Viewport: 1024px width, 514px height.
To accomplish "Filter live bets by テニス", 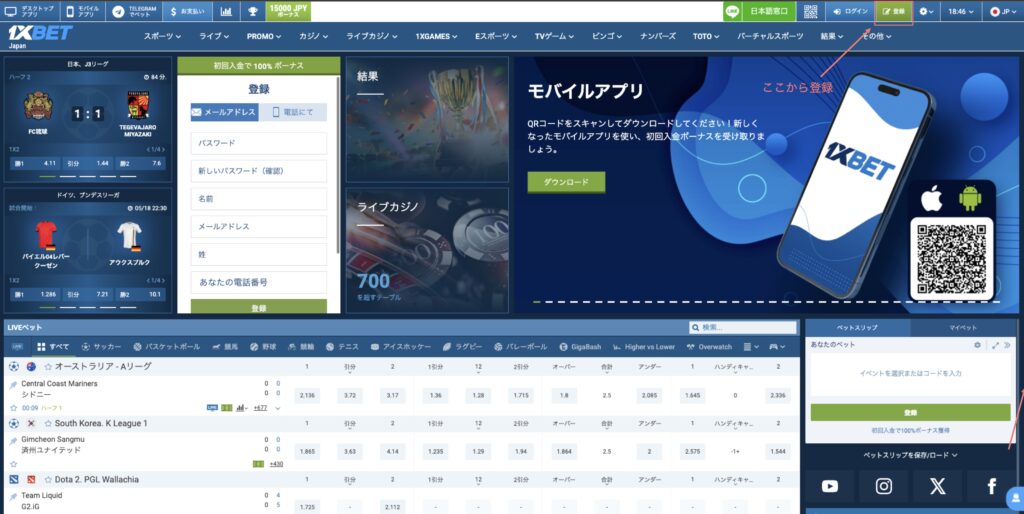I will tap(342, 347).
